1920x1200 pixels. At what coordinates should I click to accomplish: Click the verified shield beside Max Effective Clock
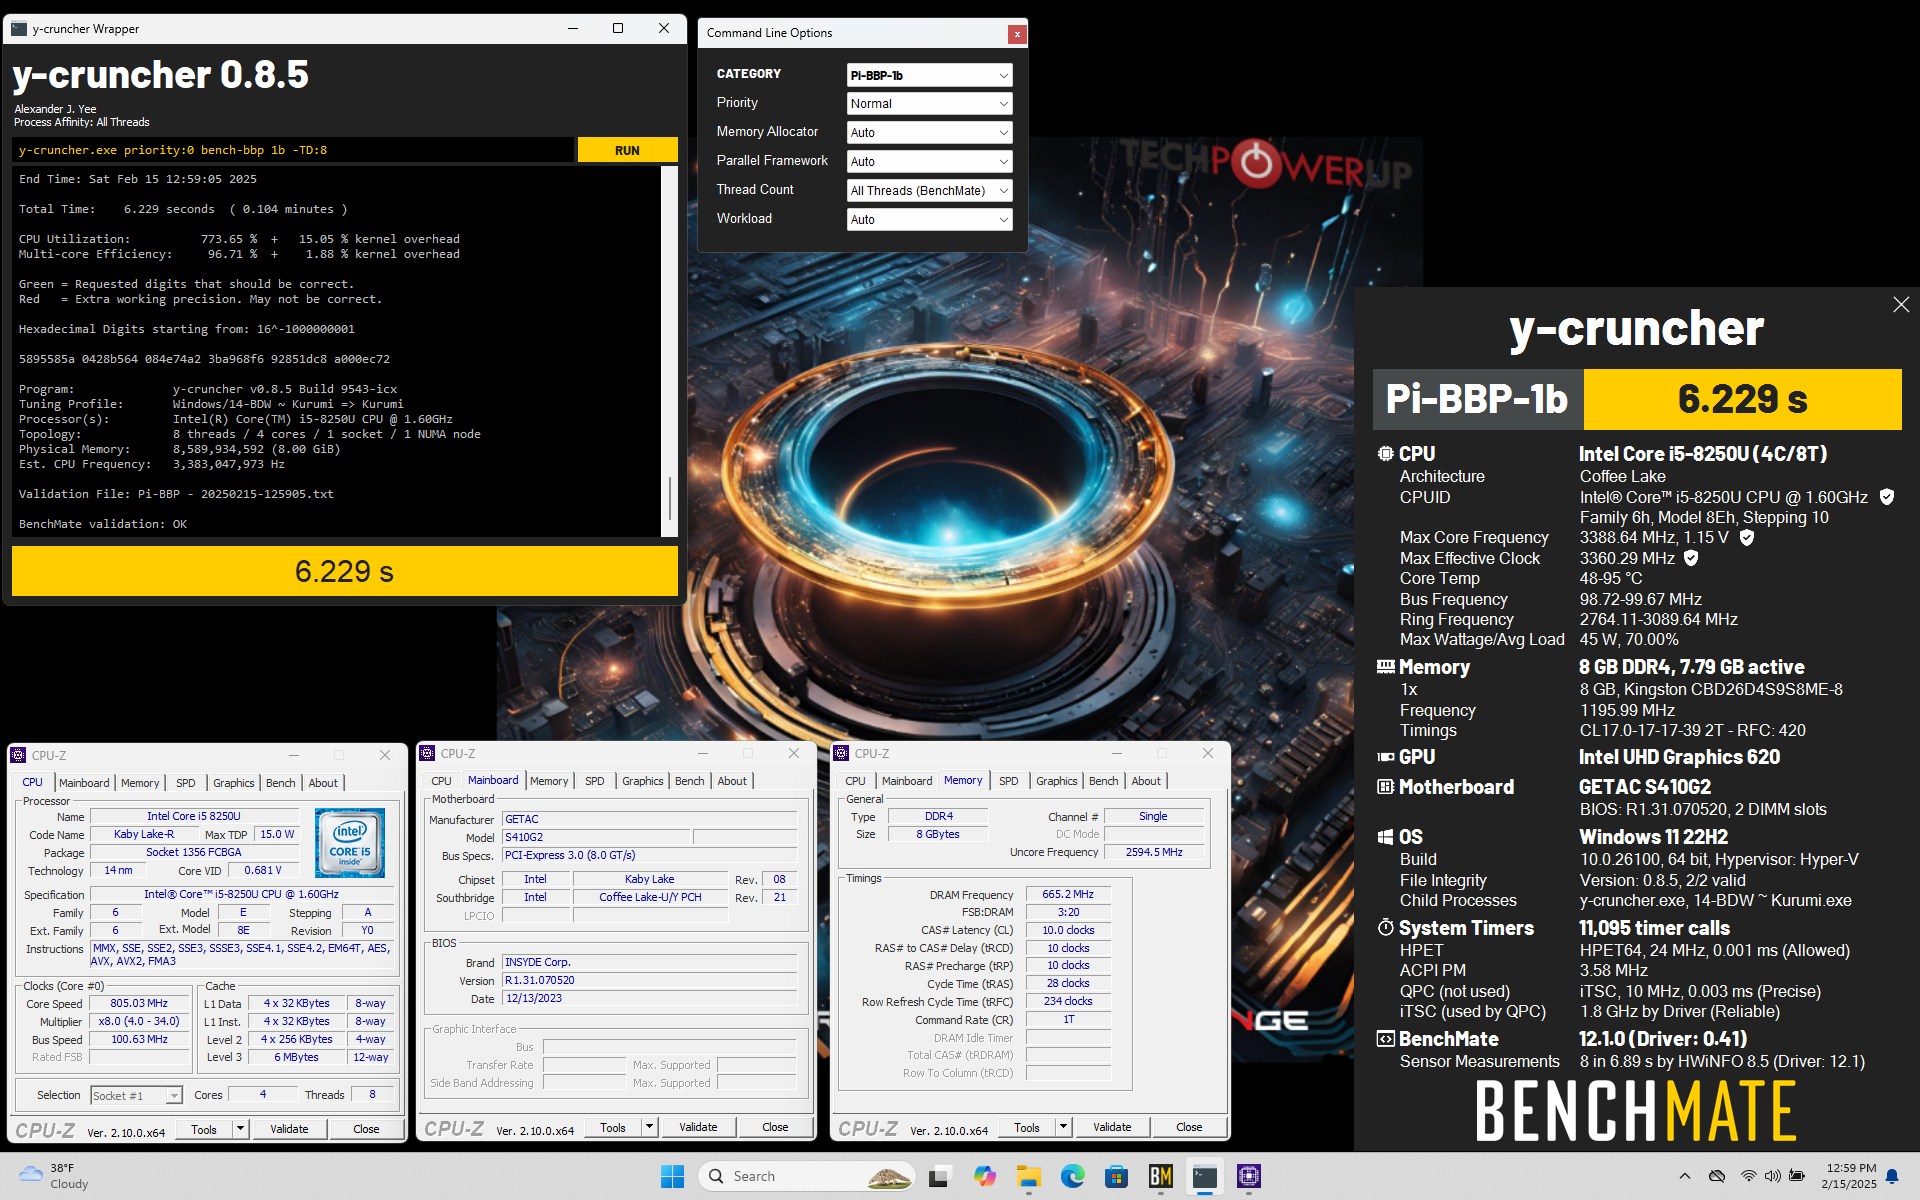coord(1691,558)
